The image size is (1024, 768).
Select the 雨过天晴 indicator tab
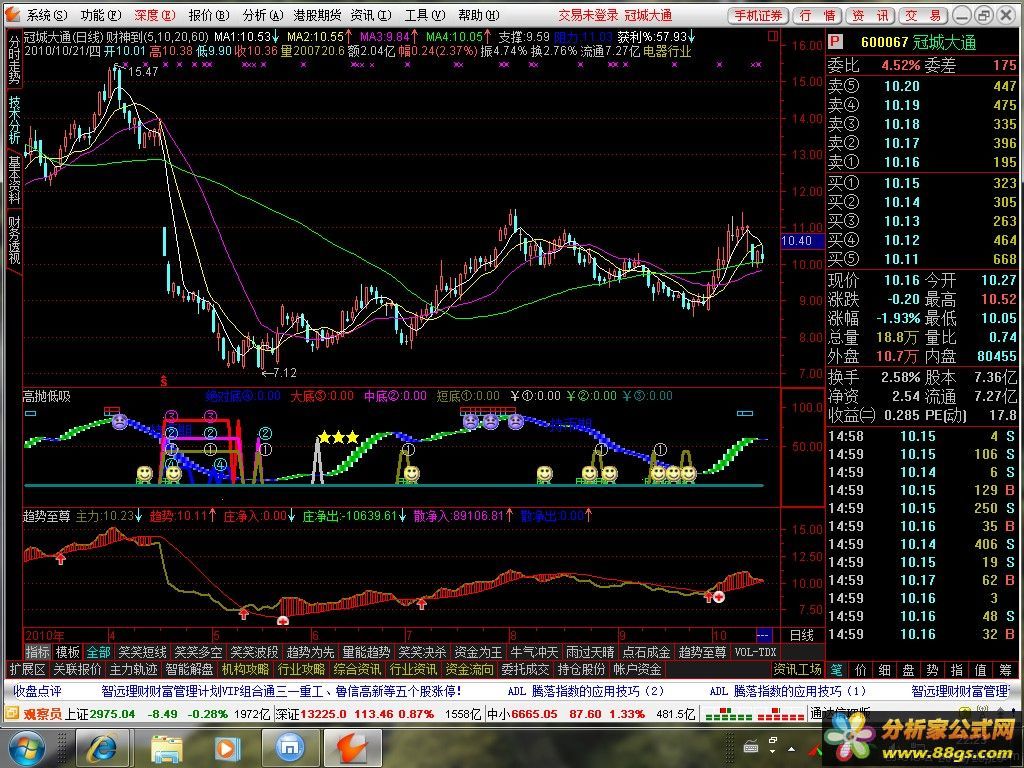[x=590, y=652]
